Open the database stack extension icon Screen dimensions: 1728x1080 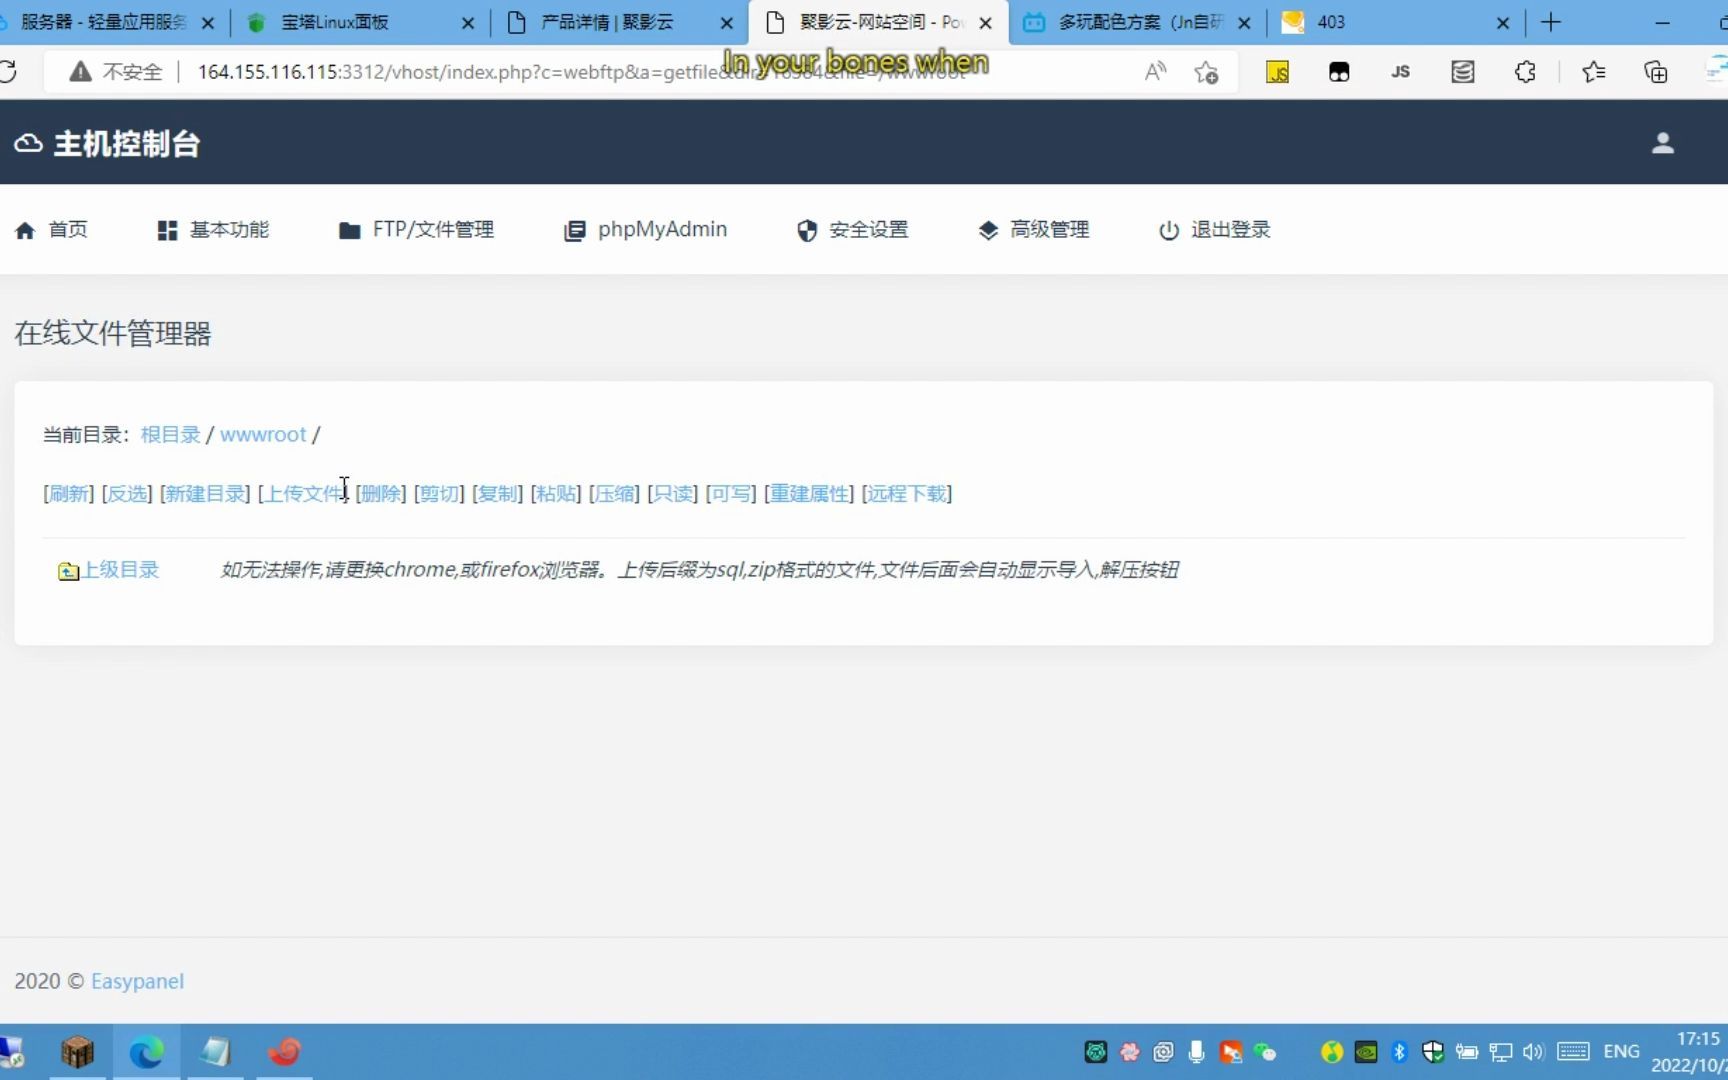pyautogui.click(x=1462, y=71)
